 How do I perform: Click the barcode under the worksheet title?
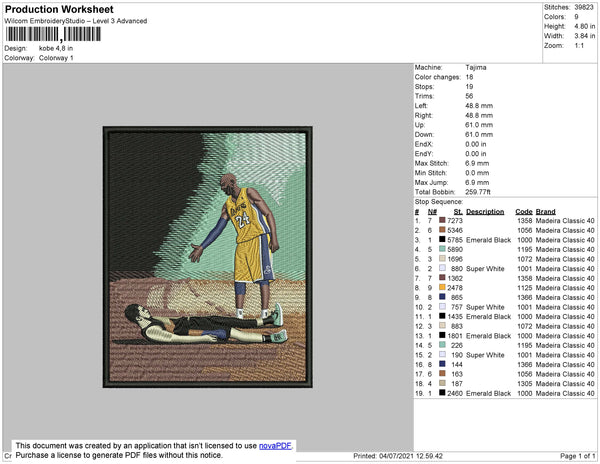pos(53,34)
